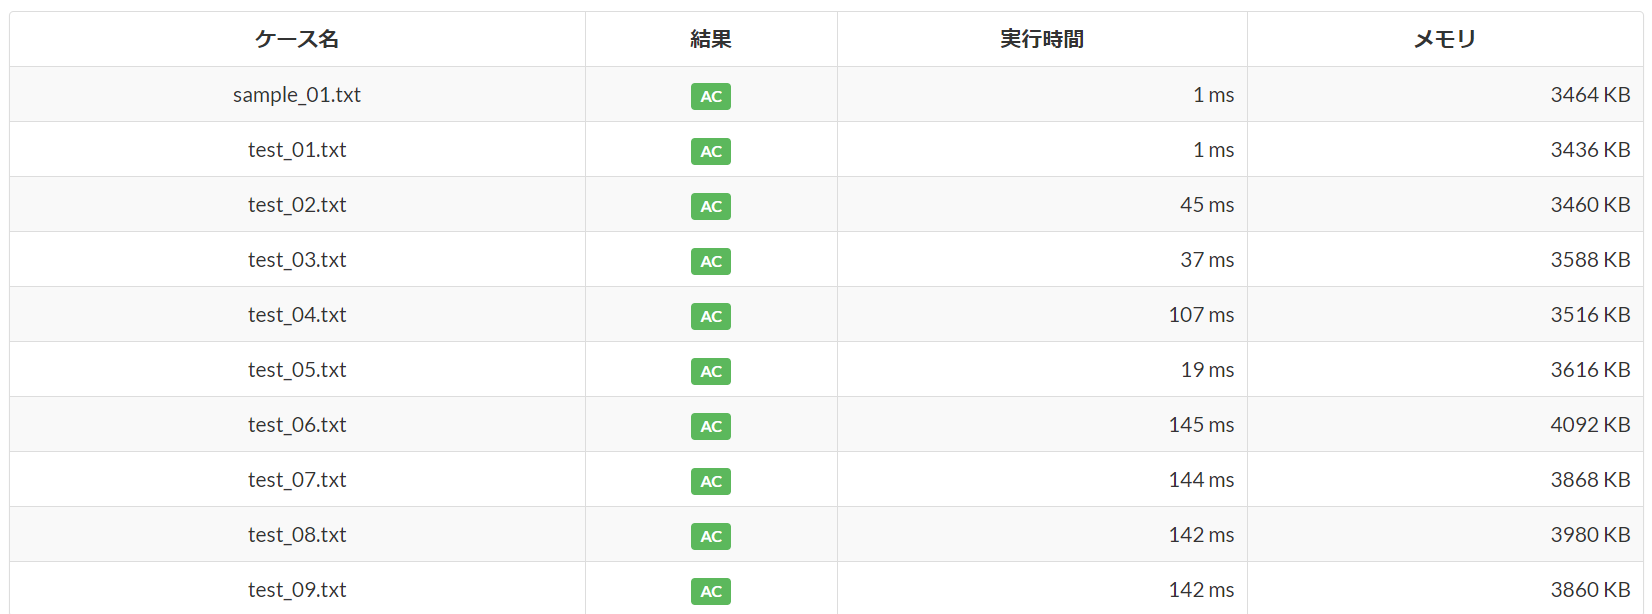Click the AC badge for sample_01.txt
The image size is (1652, 614).
coord(711,96)
